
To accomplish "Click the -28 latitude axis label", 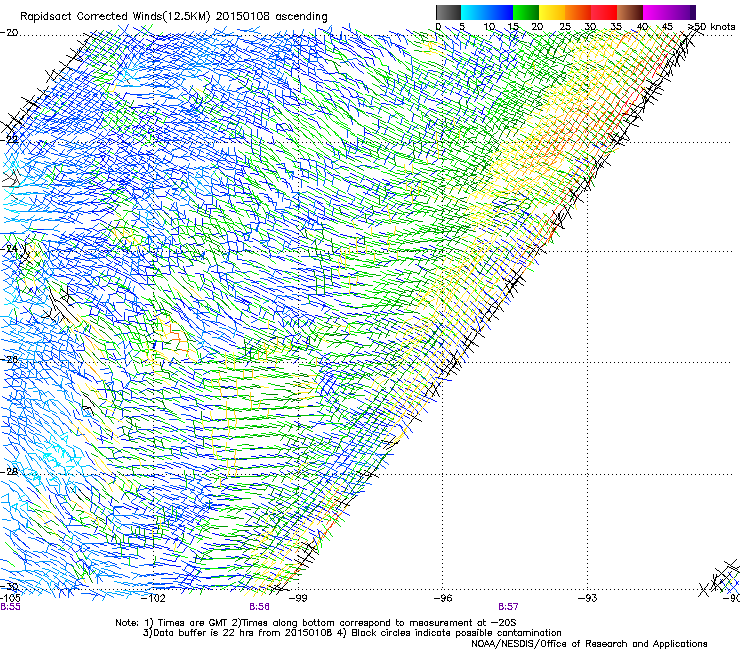I will coord(9,472).
